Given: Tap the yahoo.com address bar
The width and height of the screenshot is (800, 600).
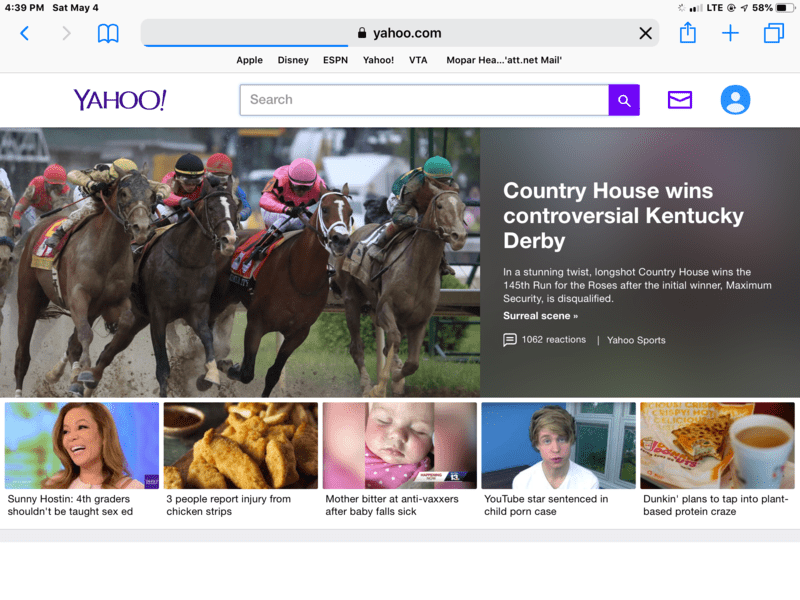Looking at the screenshot, I should [x=399, y=33].
